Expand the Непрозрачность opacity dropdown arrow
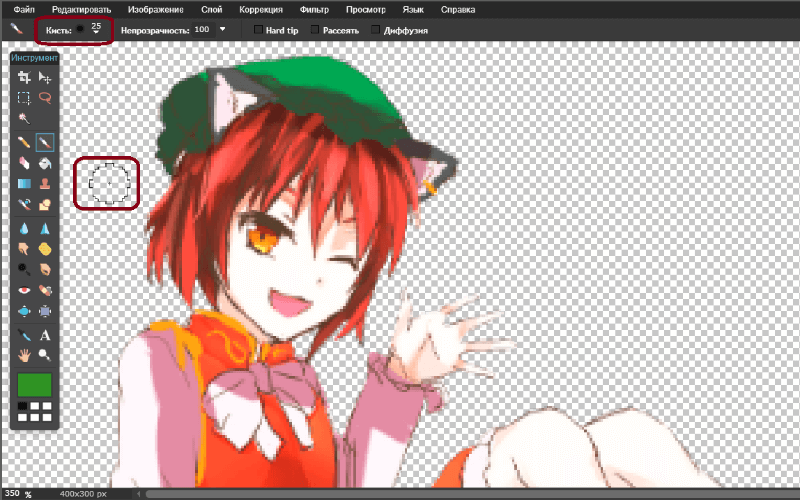The width and height of the screenshot is (800, 500). pos(222,30)
